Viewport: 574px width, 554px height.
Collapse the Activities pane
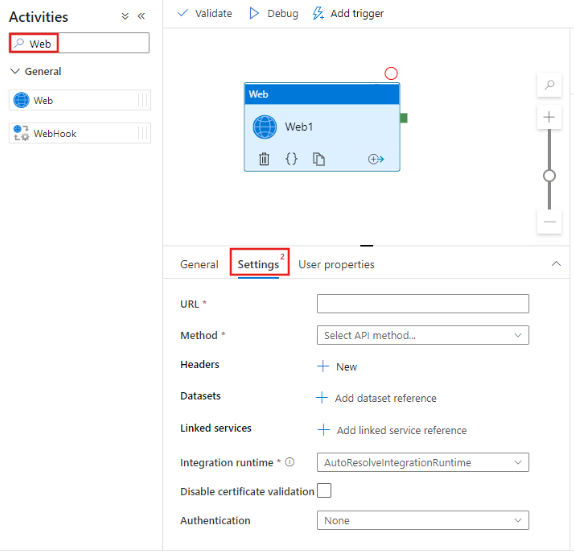[x=141, y=16]
